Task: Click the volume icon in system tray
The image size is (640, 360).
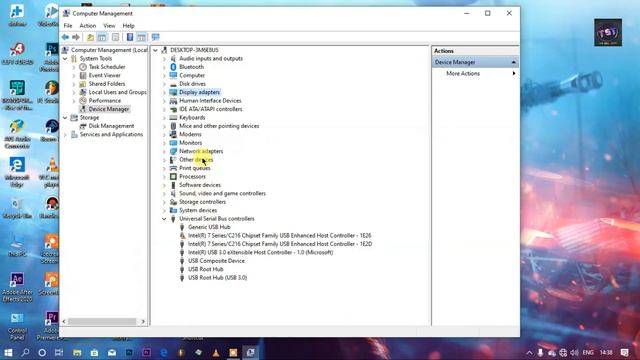Action: click(x=574, y=352)
